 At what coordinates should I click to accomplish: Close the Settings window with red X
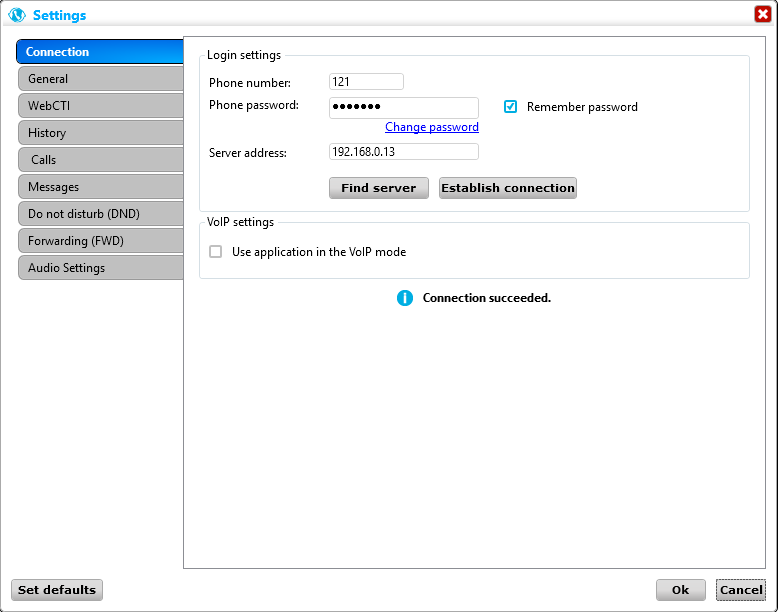coord(762,14)
